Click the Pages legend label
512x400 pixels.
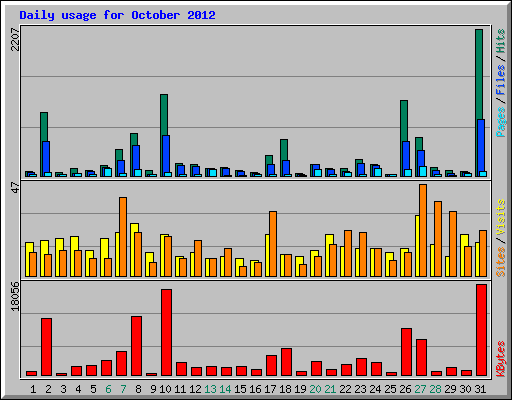coord(501,122)
